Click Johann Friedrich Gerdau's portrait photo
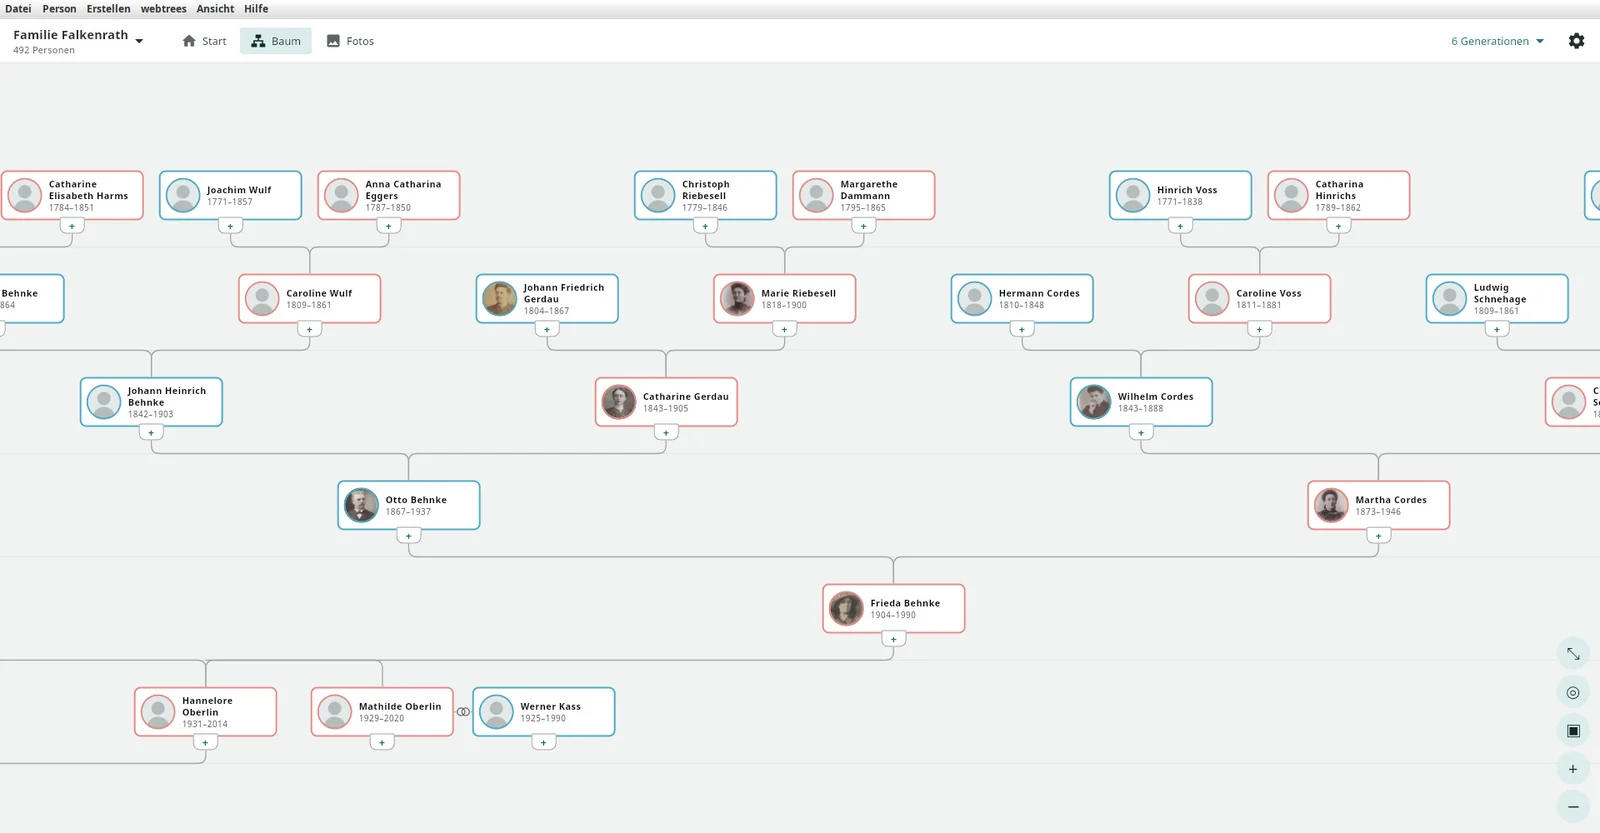Image resolution: width=1600 pixels, height=833 pixels. coord(500,298)
